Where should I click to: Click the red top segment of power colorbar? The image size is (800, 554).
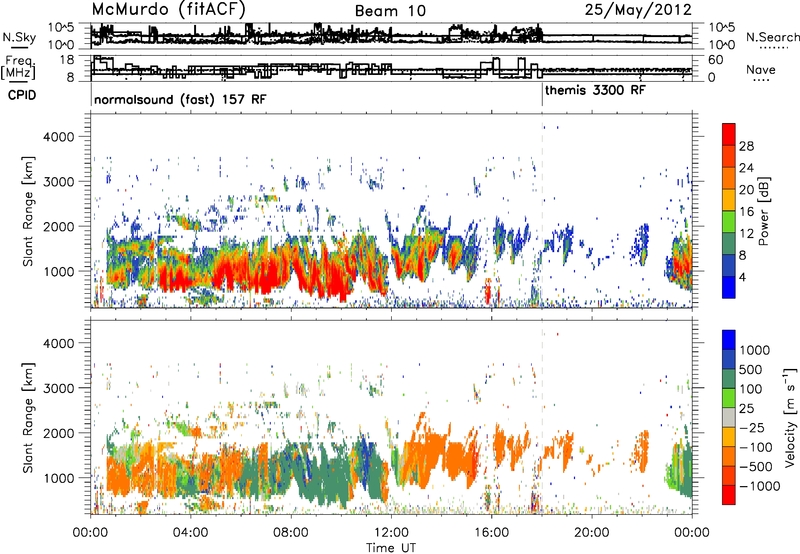coord(729,135)
